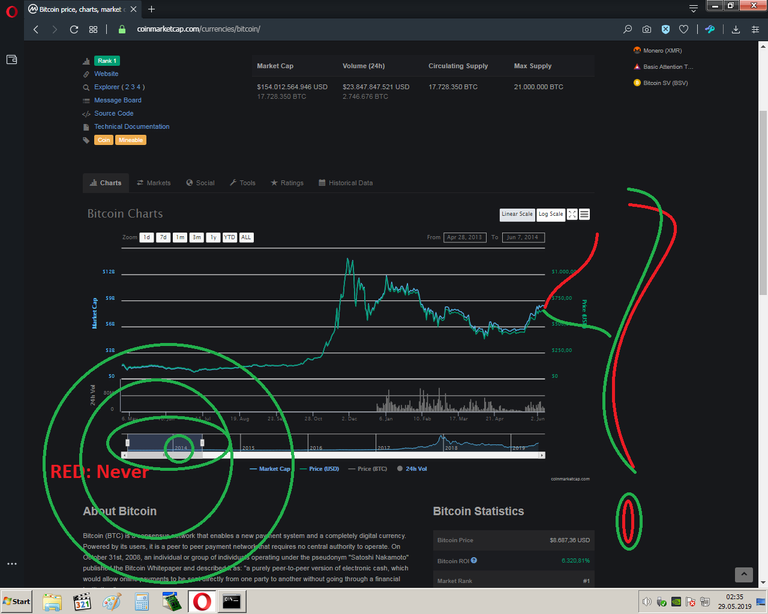The height and width of the screenshot is (614, 768).
Task: Click the volume speaker tray icon
Action: 647,602
